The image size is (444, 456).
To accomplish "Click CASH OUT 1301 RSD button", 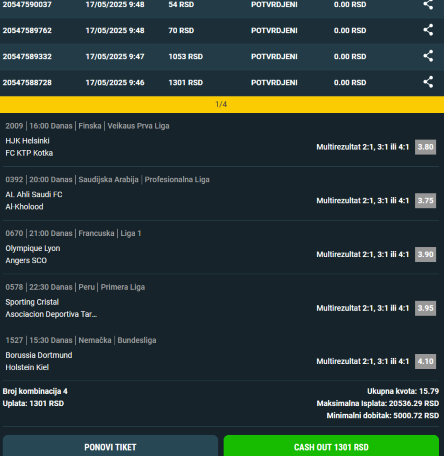I will pos(331,446).
